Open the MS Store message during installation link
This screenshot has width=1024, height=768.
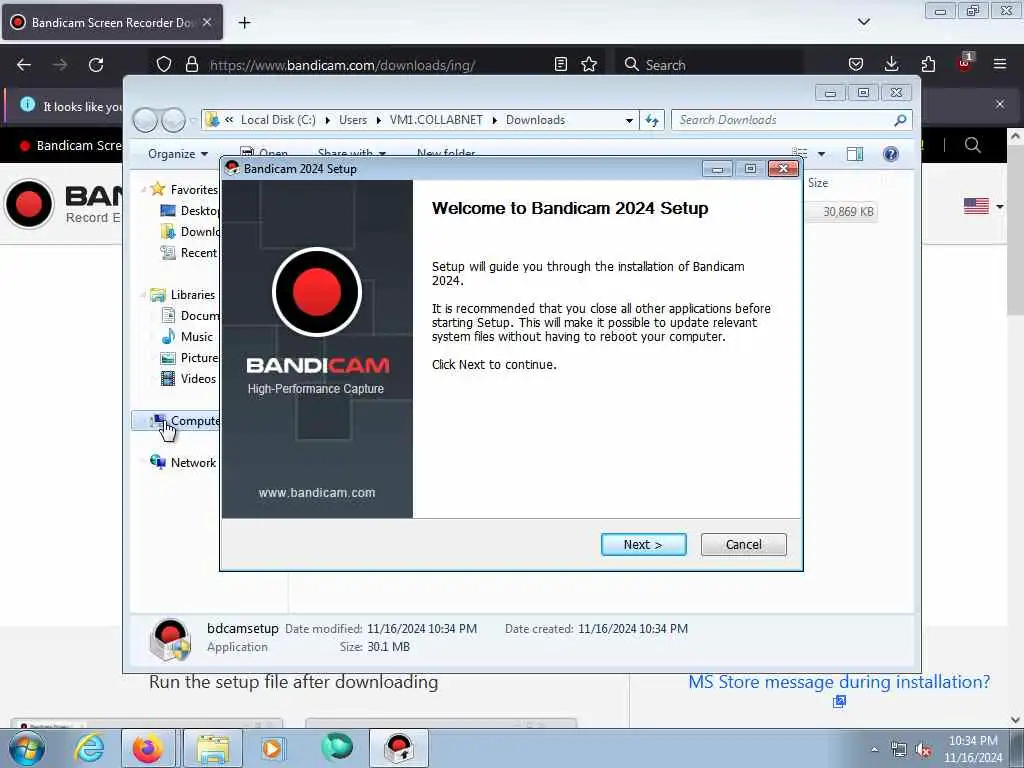pos(839,682)
